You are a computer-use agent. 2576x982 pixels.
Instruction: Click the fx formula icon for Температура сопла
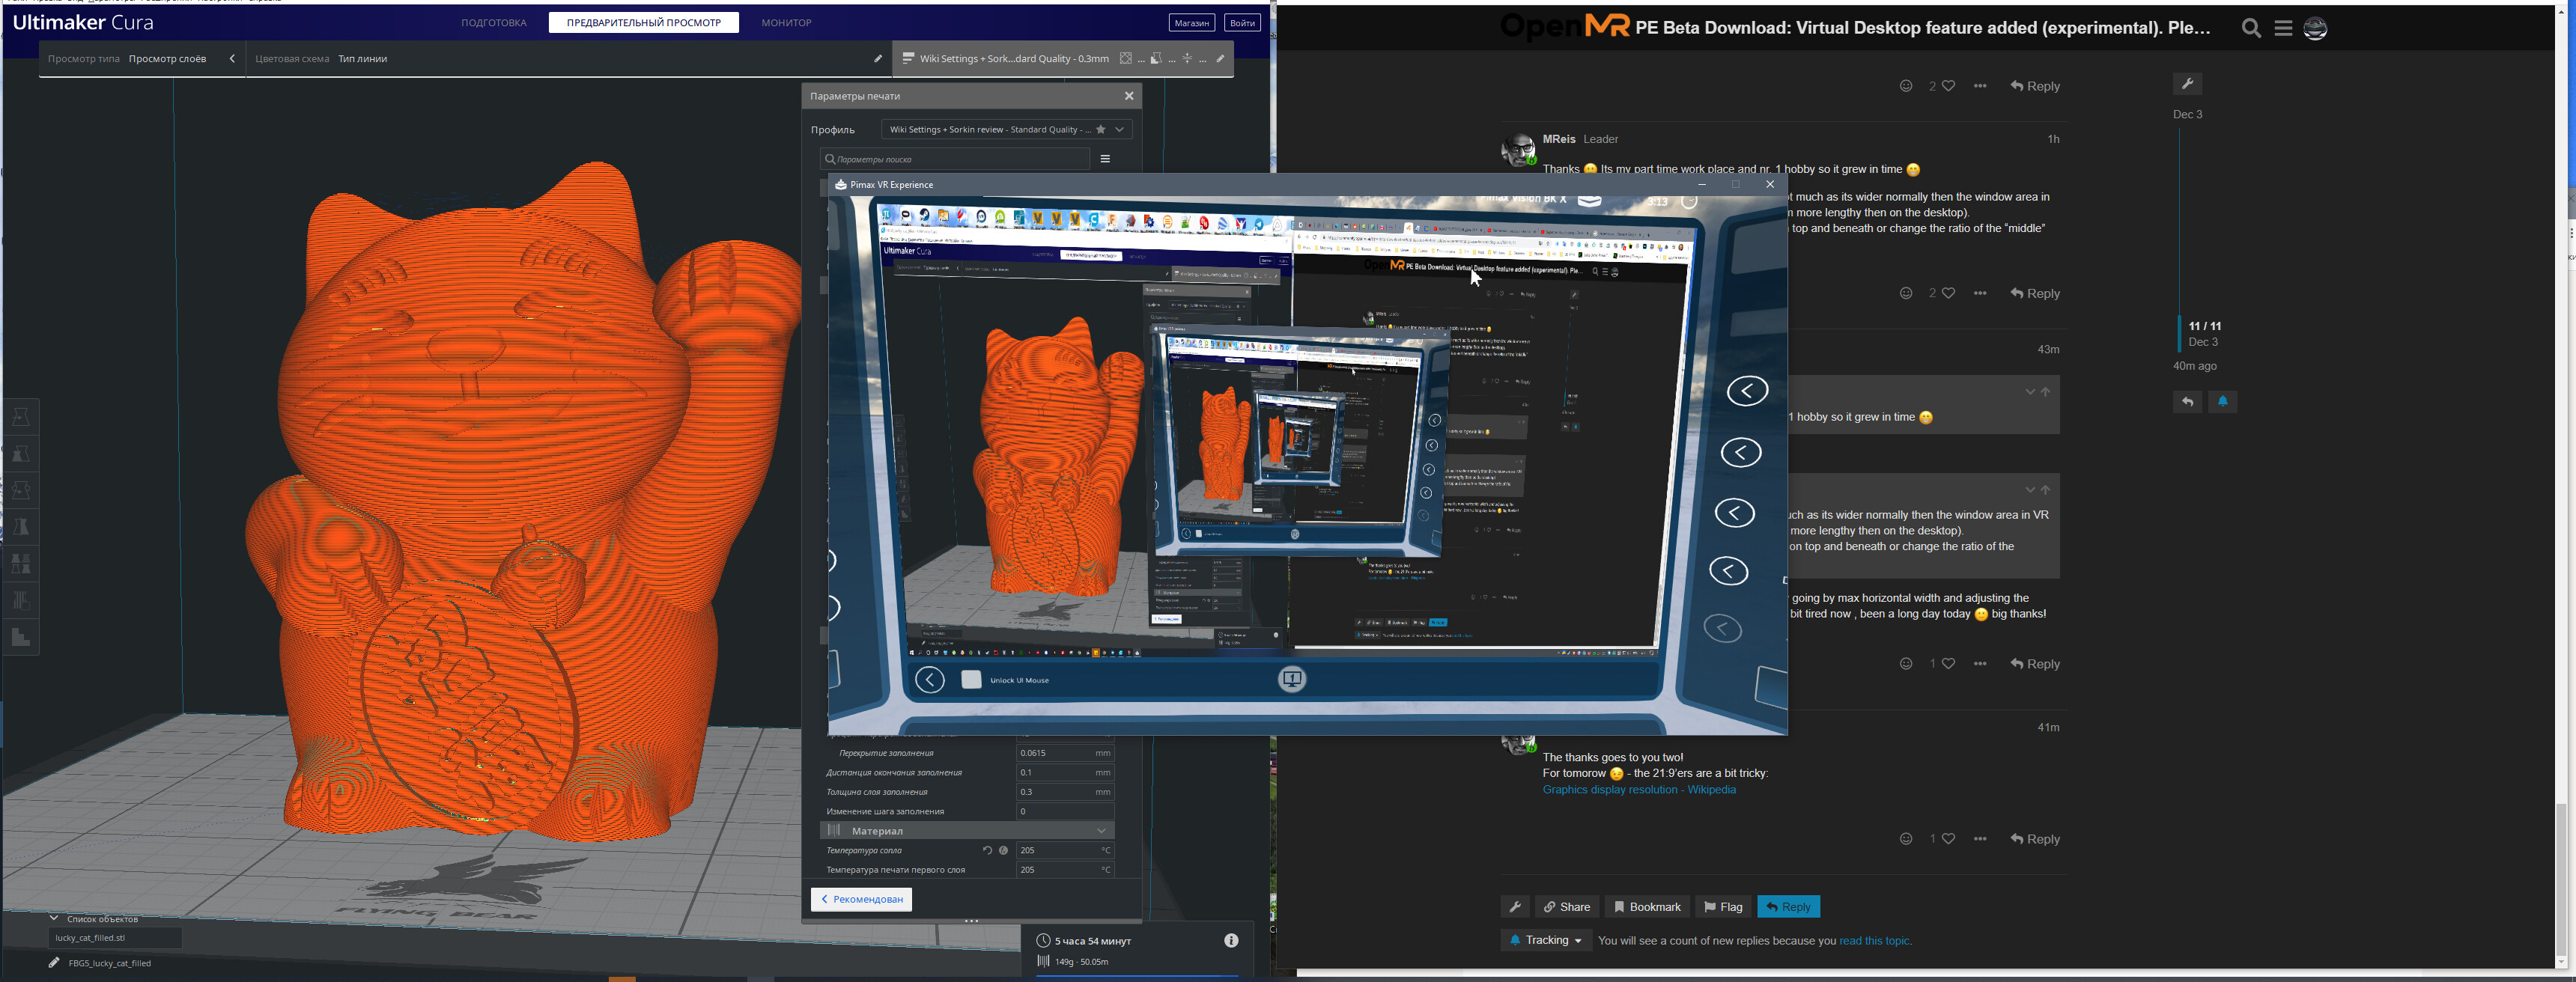coord(1003,850)
